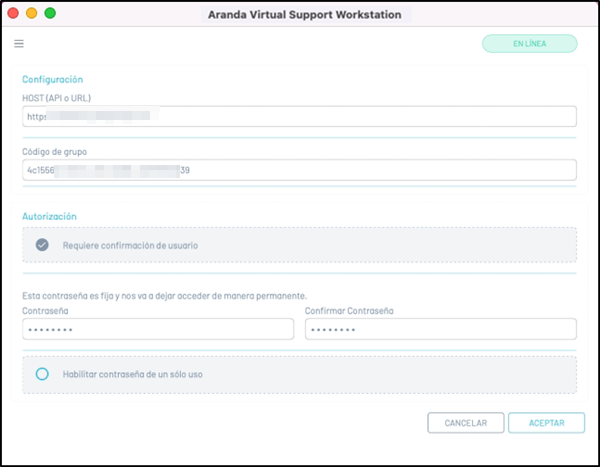Uncheck the Requiere confirmación de usuario checkmark
600x467 pixels.
[x=42, y=245]
